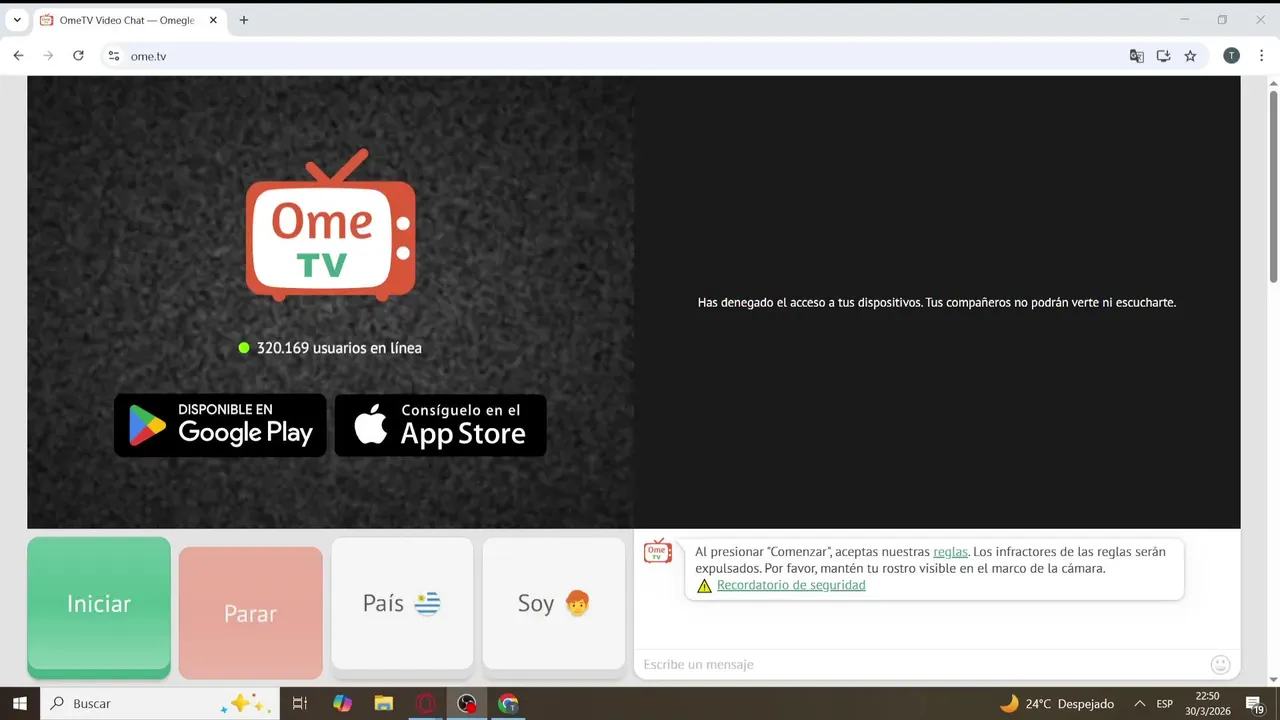
Task: Open the Google Play download badge
Action: (220, 425)
